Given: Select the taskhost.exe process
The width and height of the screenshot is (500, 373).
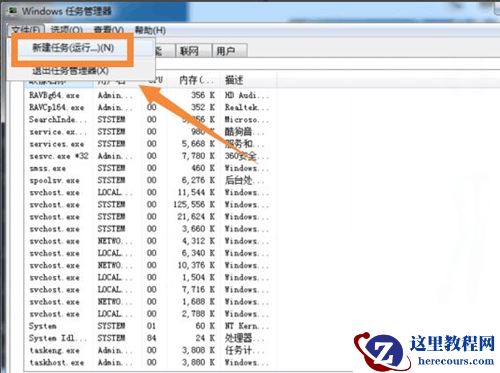Looking at the screenshot, I should point(57,362).
